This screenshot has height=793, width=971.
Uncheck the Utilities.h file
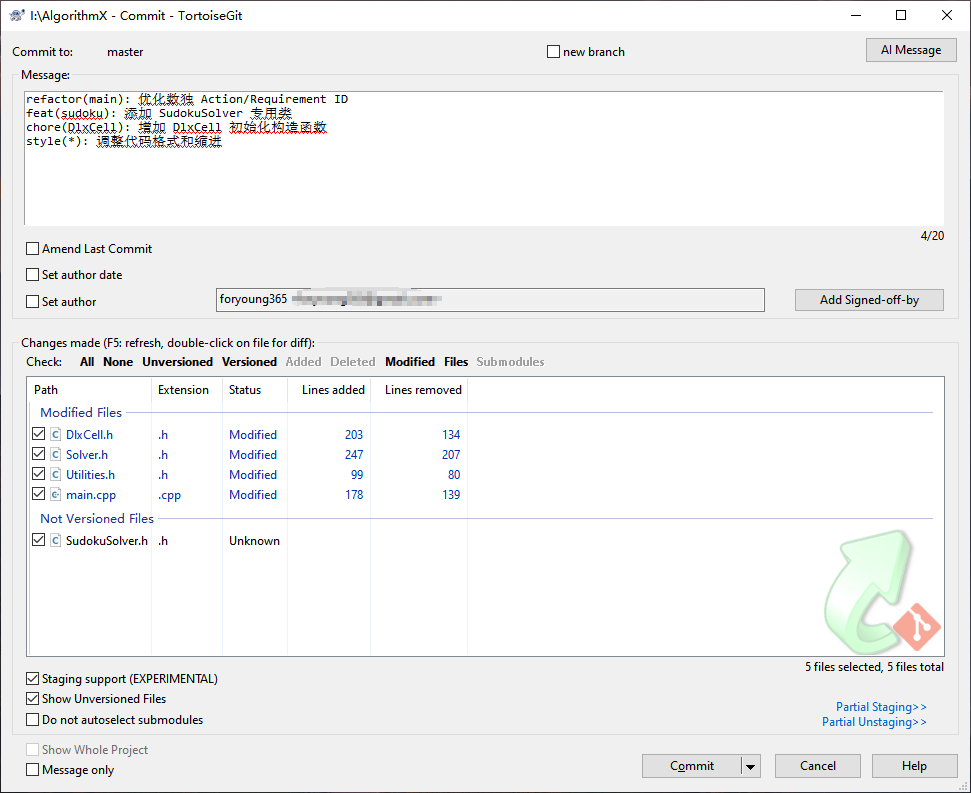pos(38,474)
